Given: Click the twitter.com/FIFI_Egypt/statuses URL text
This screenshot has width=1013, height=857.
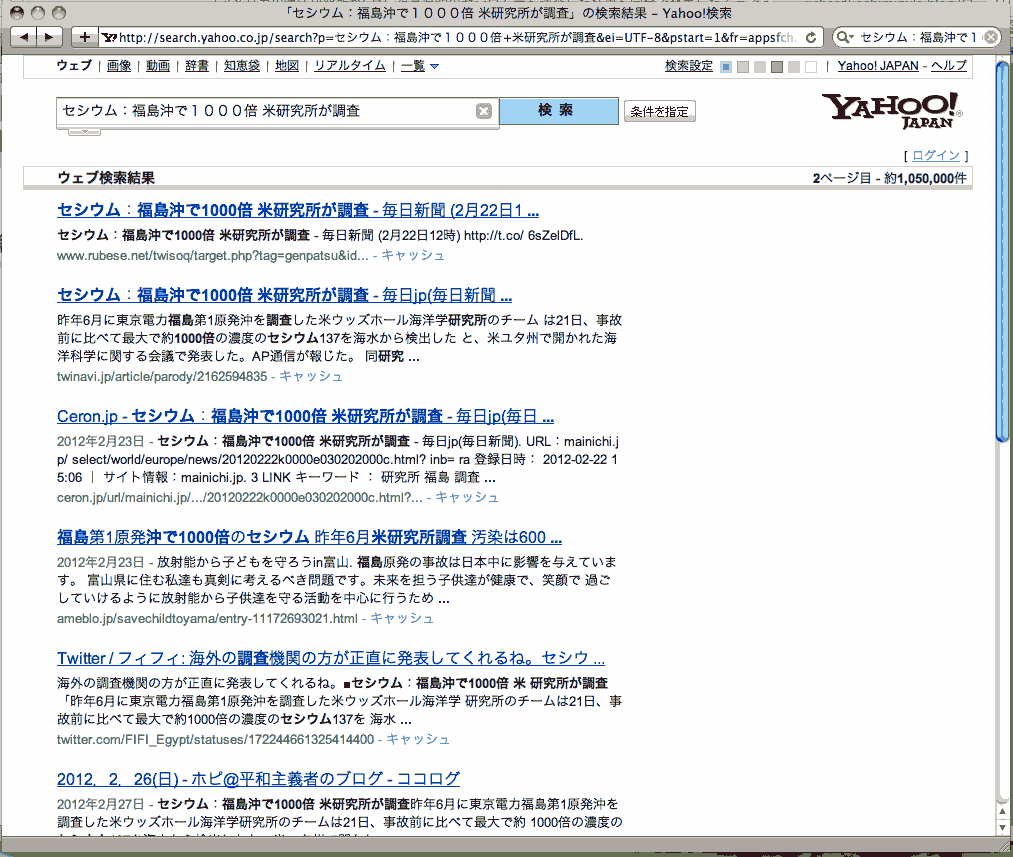Looking at the screenshot, I should (x=216, y=739).
